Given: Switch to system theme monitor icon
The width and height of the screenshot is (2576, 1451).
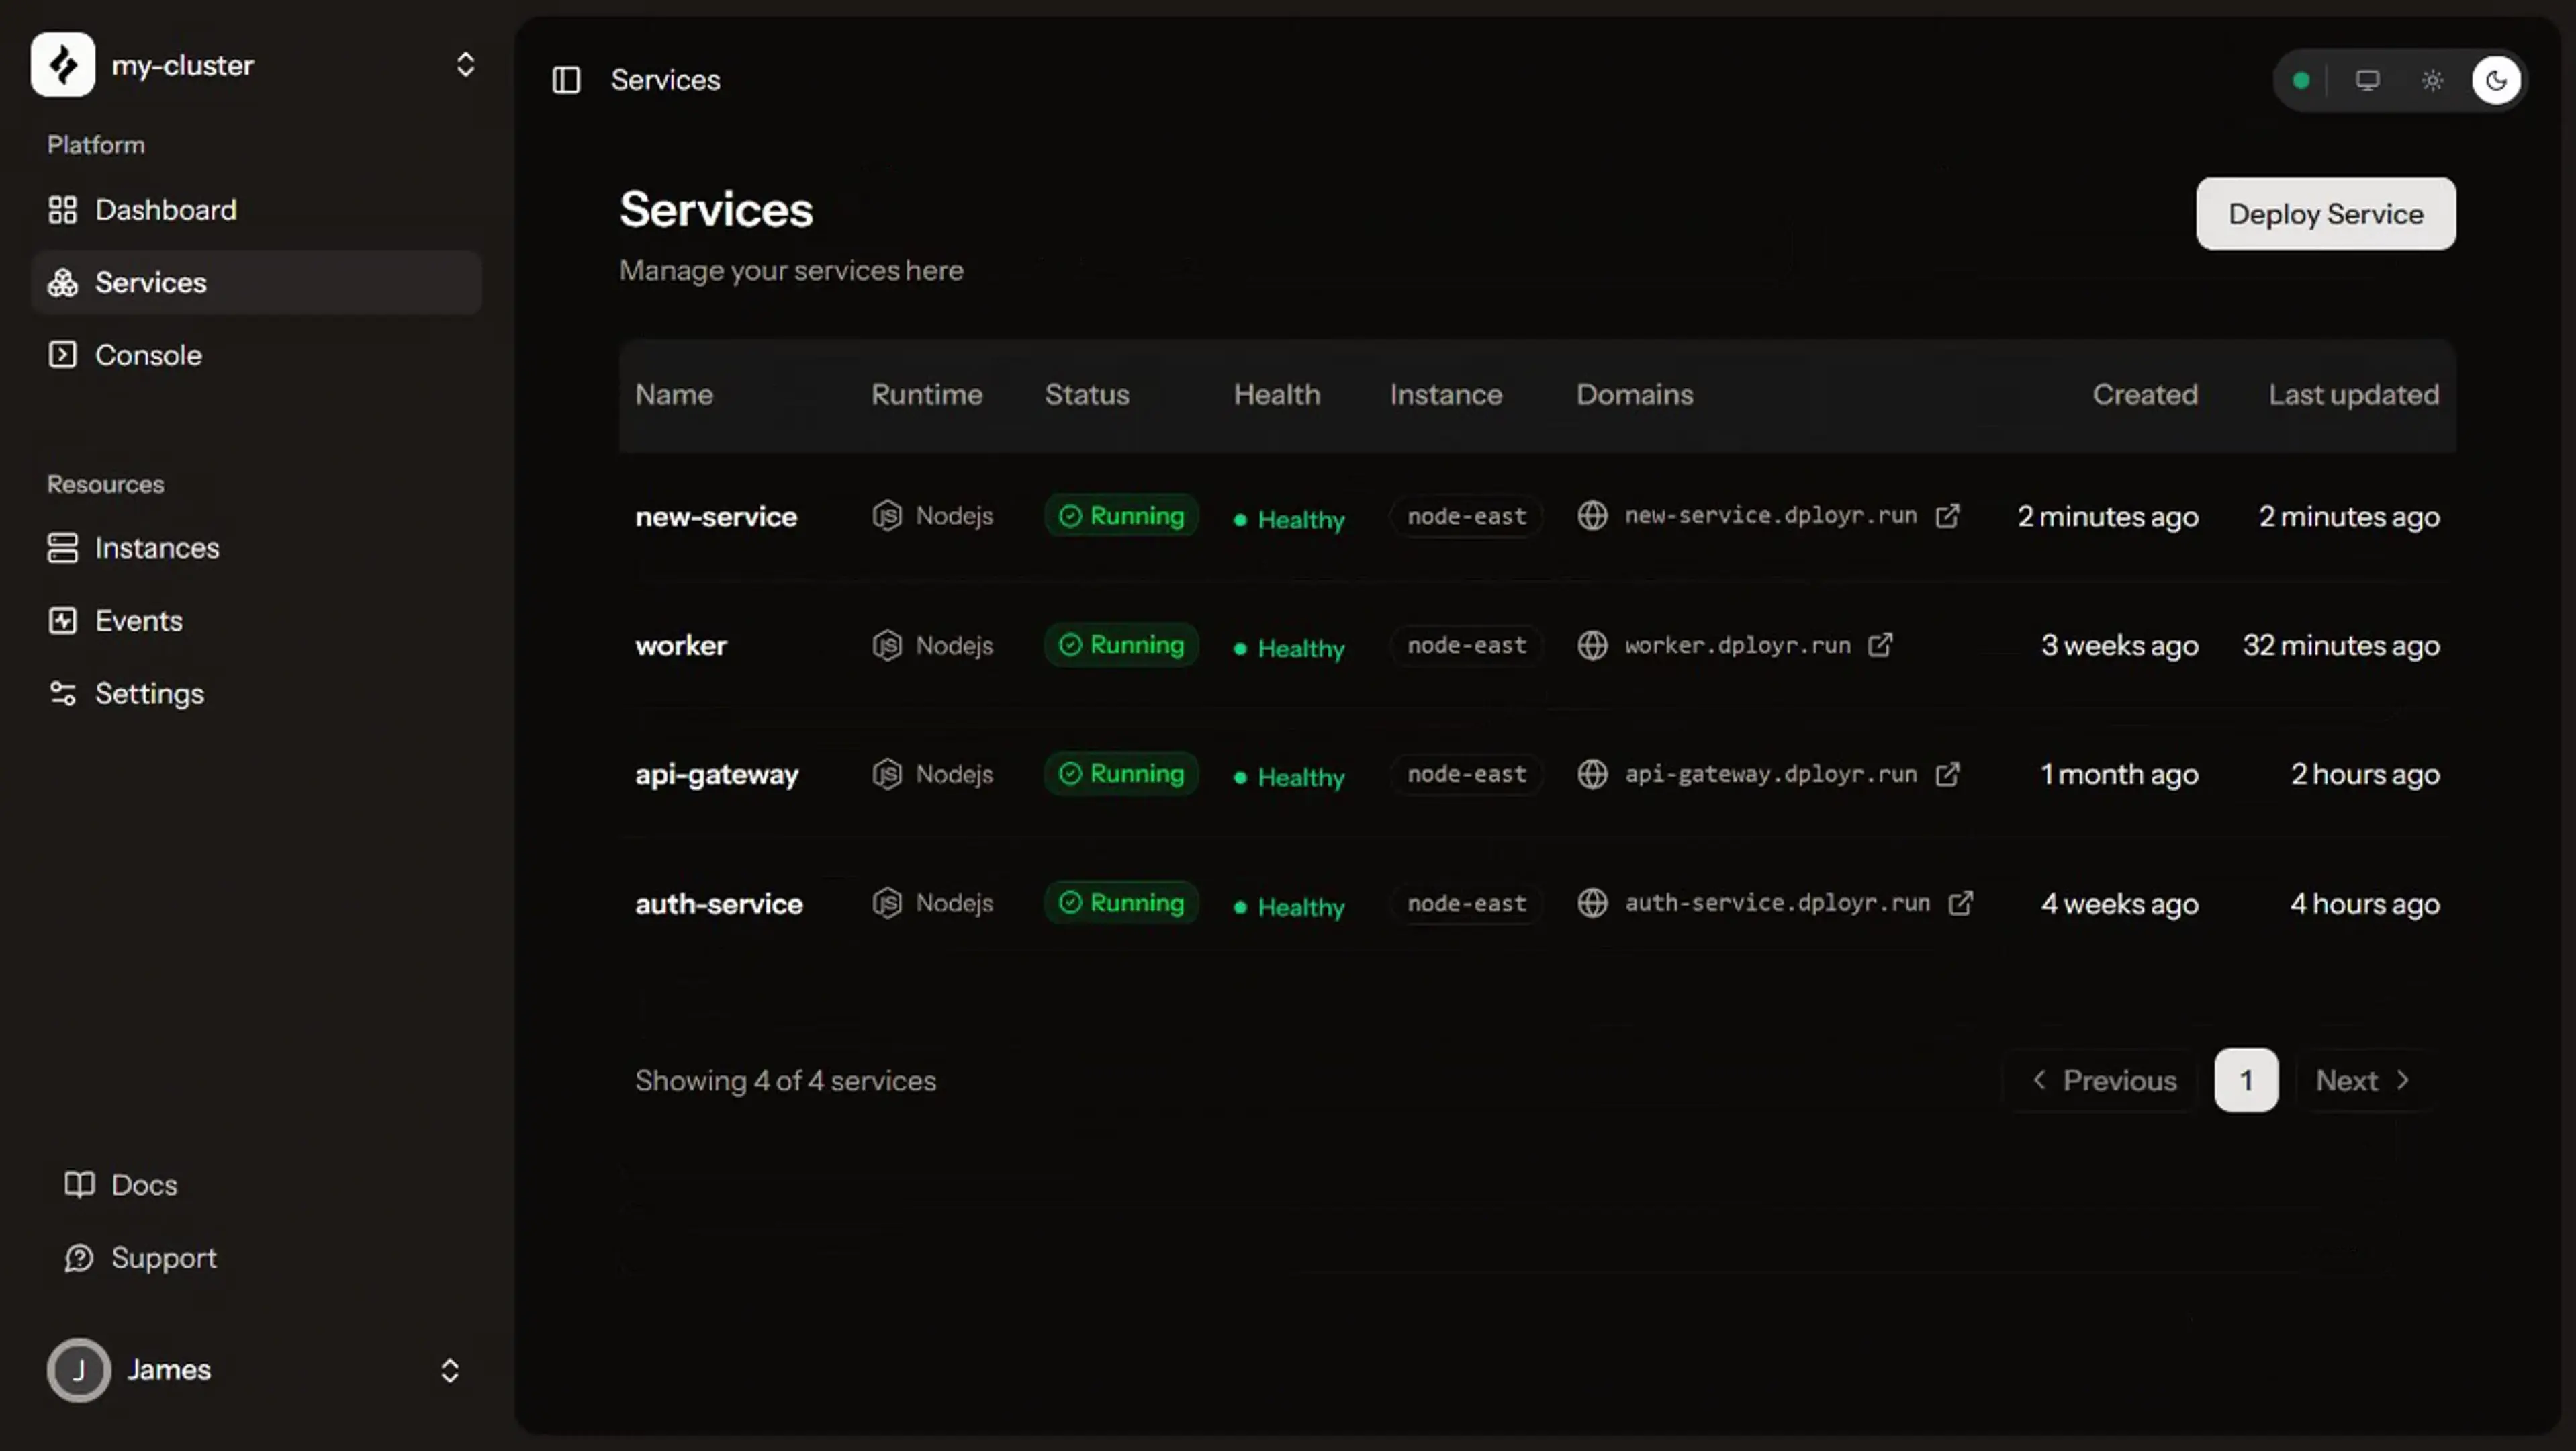Looking at the screenshot, I should coord(2367,80).
